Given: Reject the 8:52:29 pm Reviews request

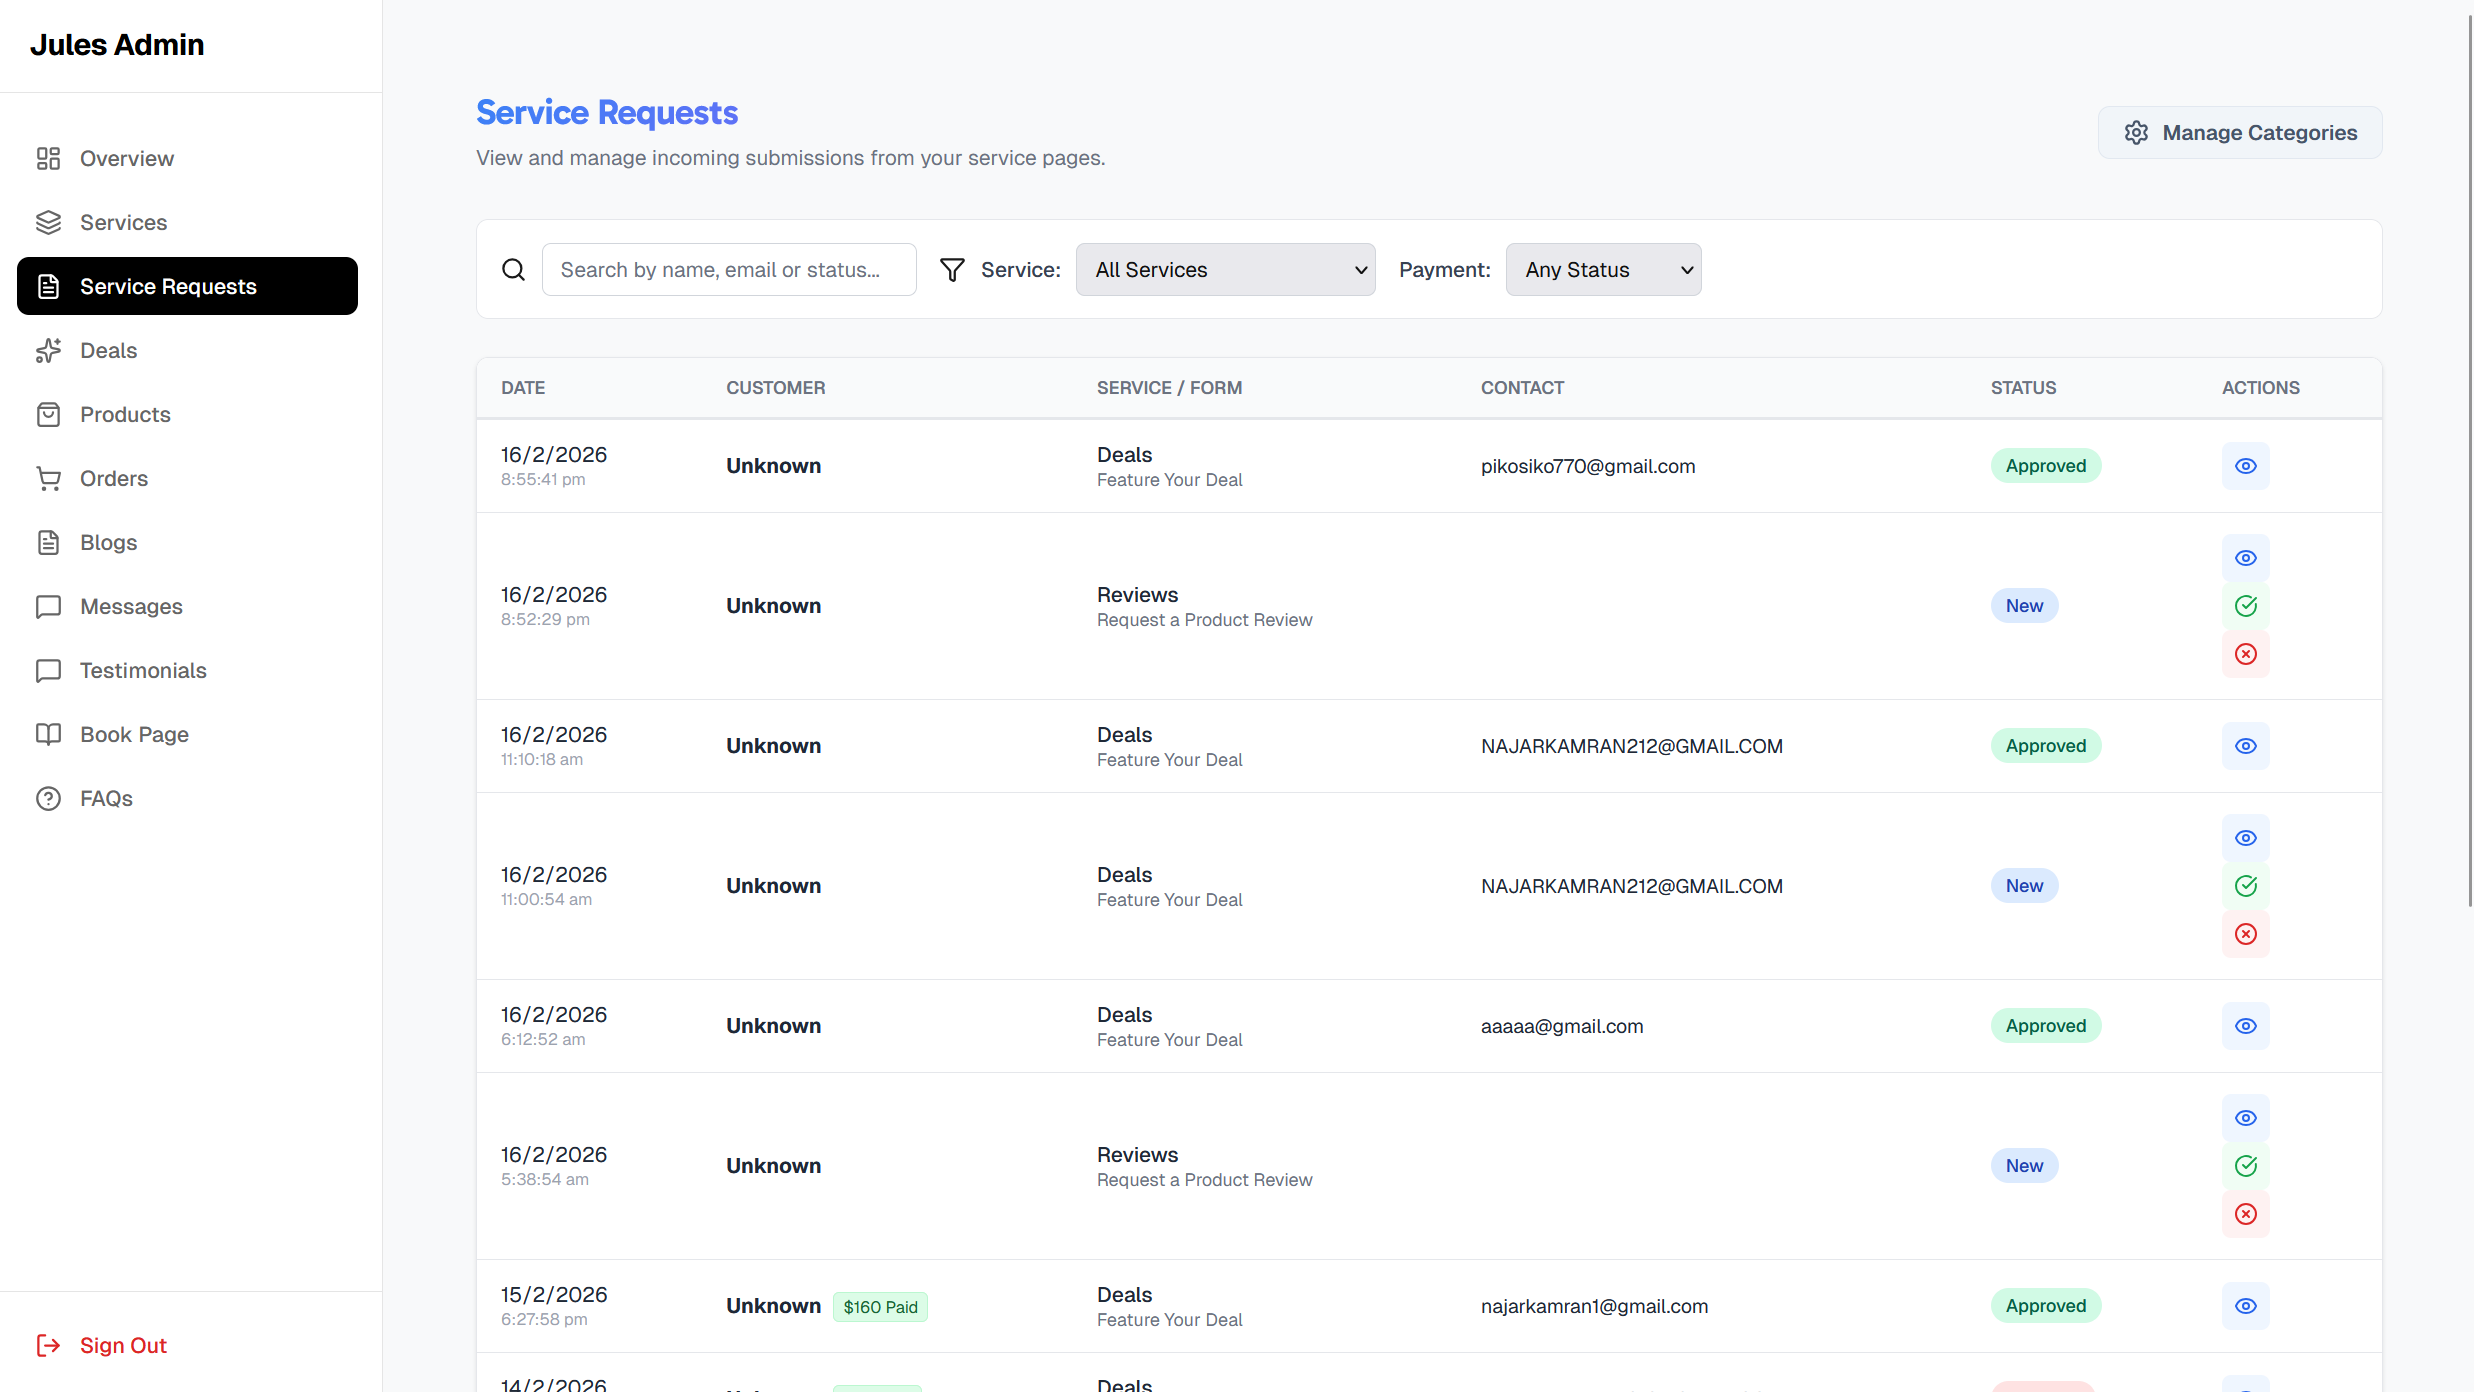Looking at the screenshot, I should [2245, 654].
